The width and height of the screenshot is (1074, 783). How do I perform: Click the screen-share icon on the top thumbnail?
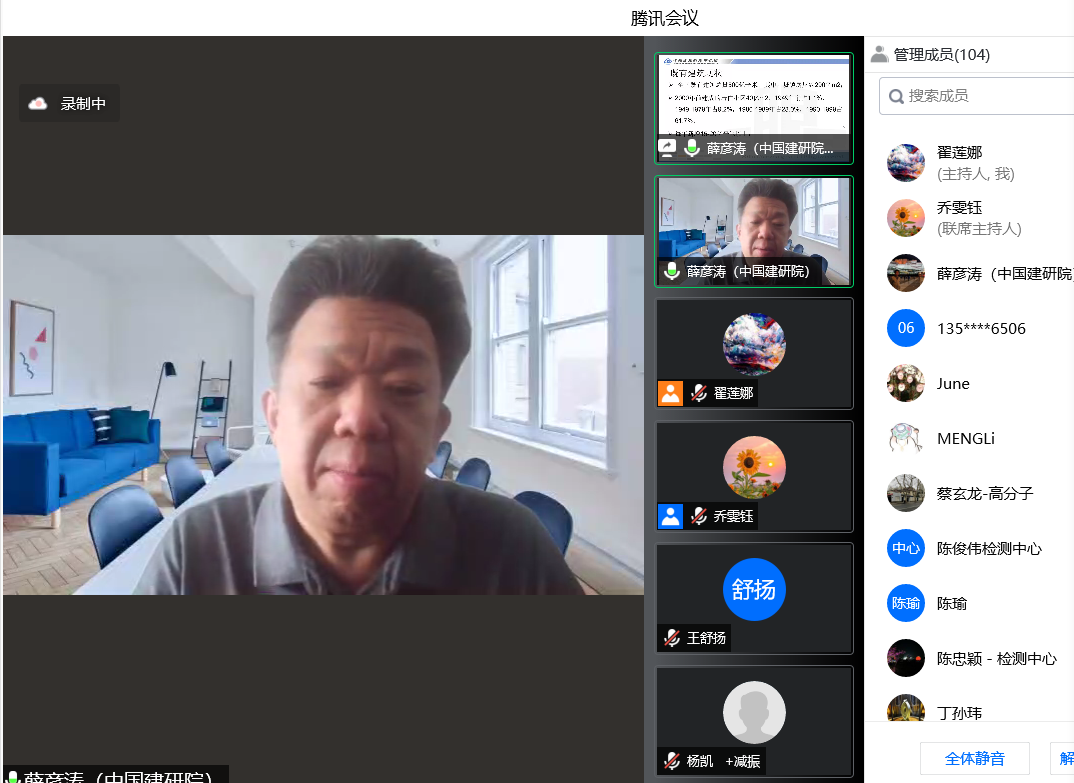(x=667, y=148)
